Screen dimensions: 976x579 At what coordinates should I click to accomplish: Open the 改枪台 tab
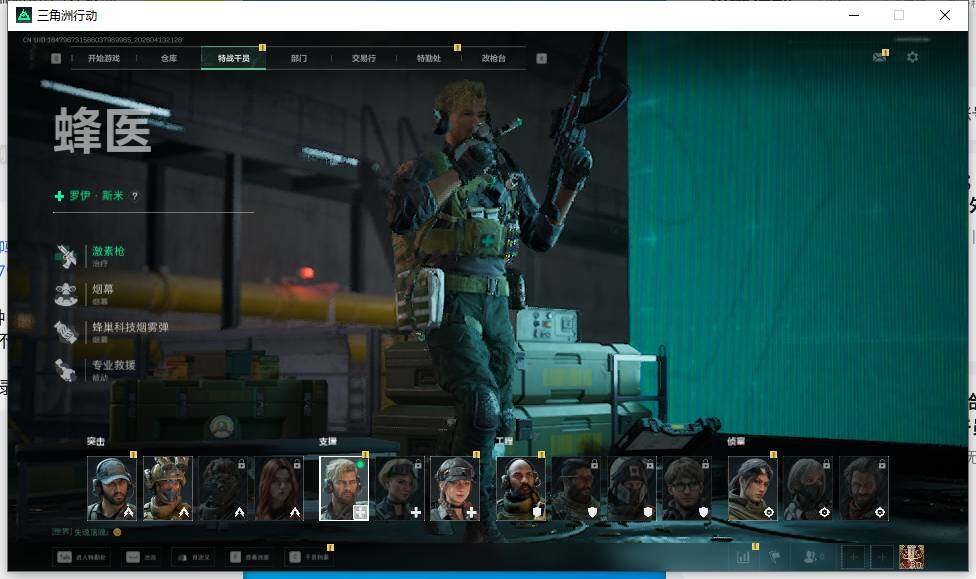pos(493,59)
